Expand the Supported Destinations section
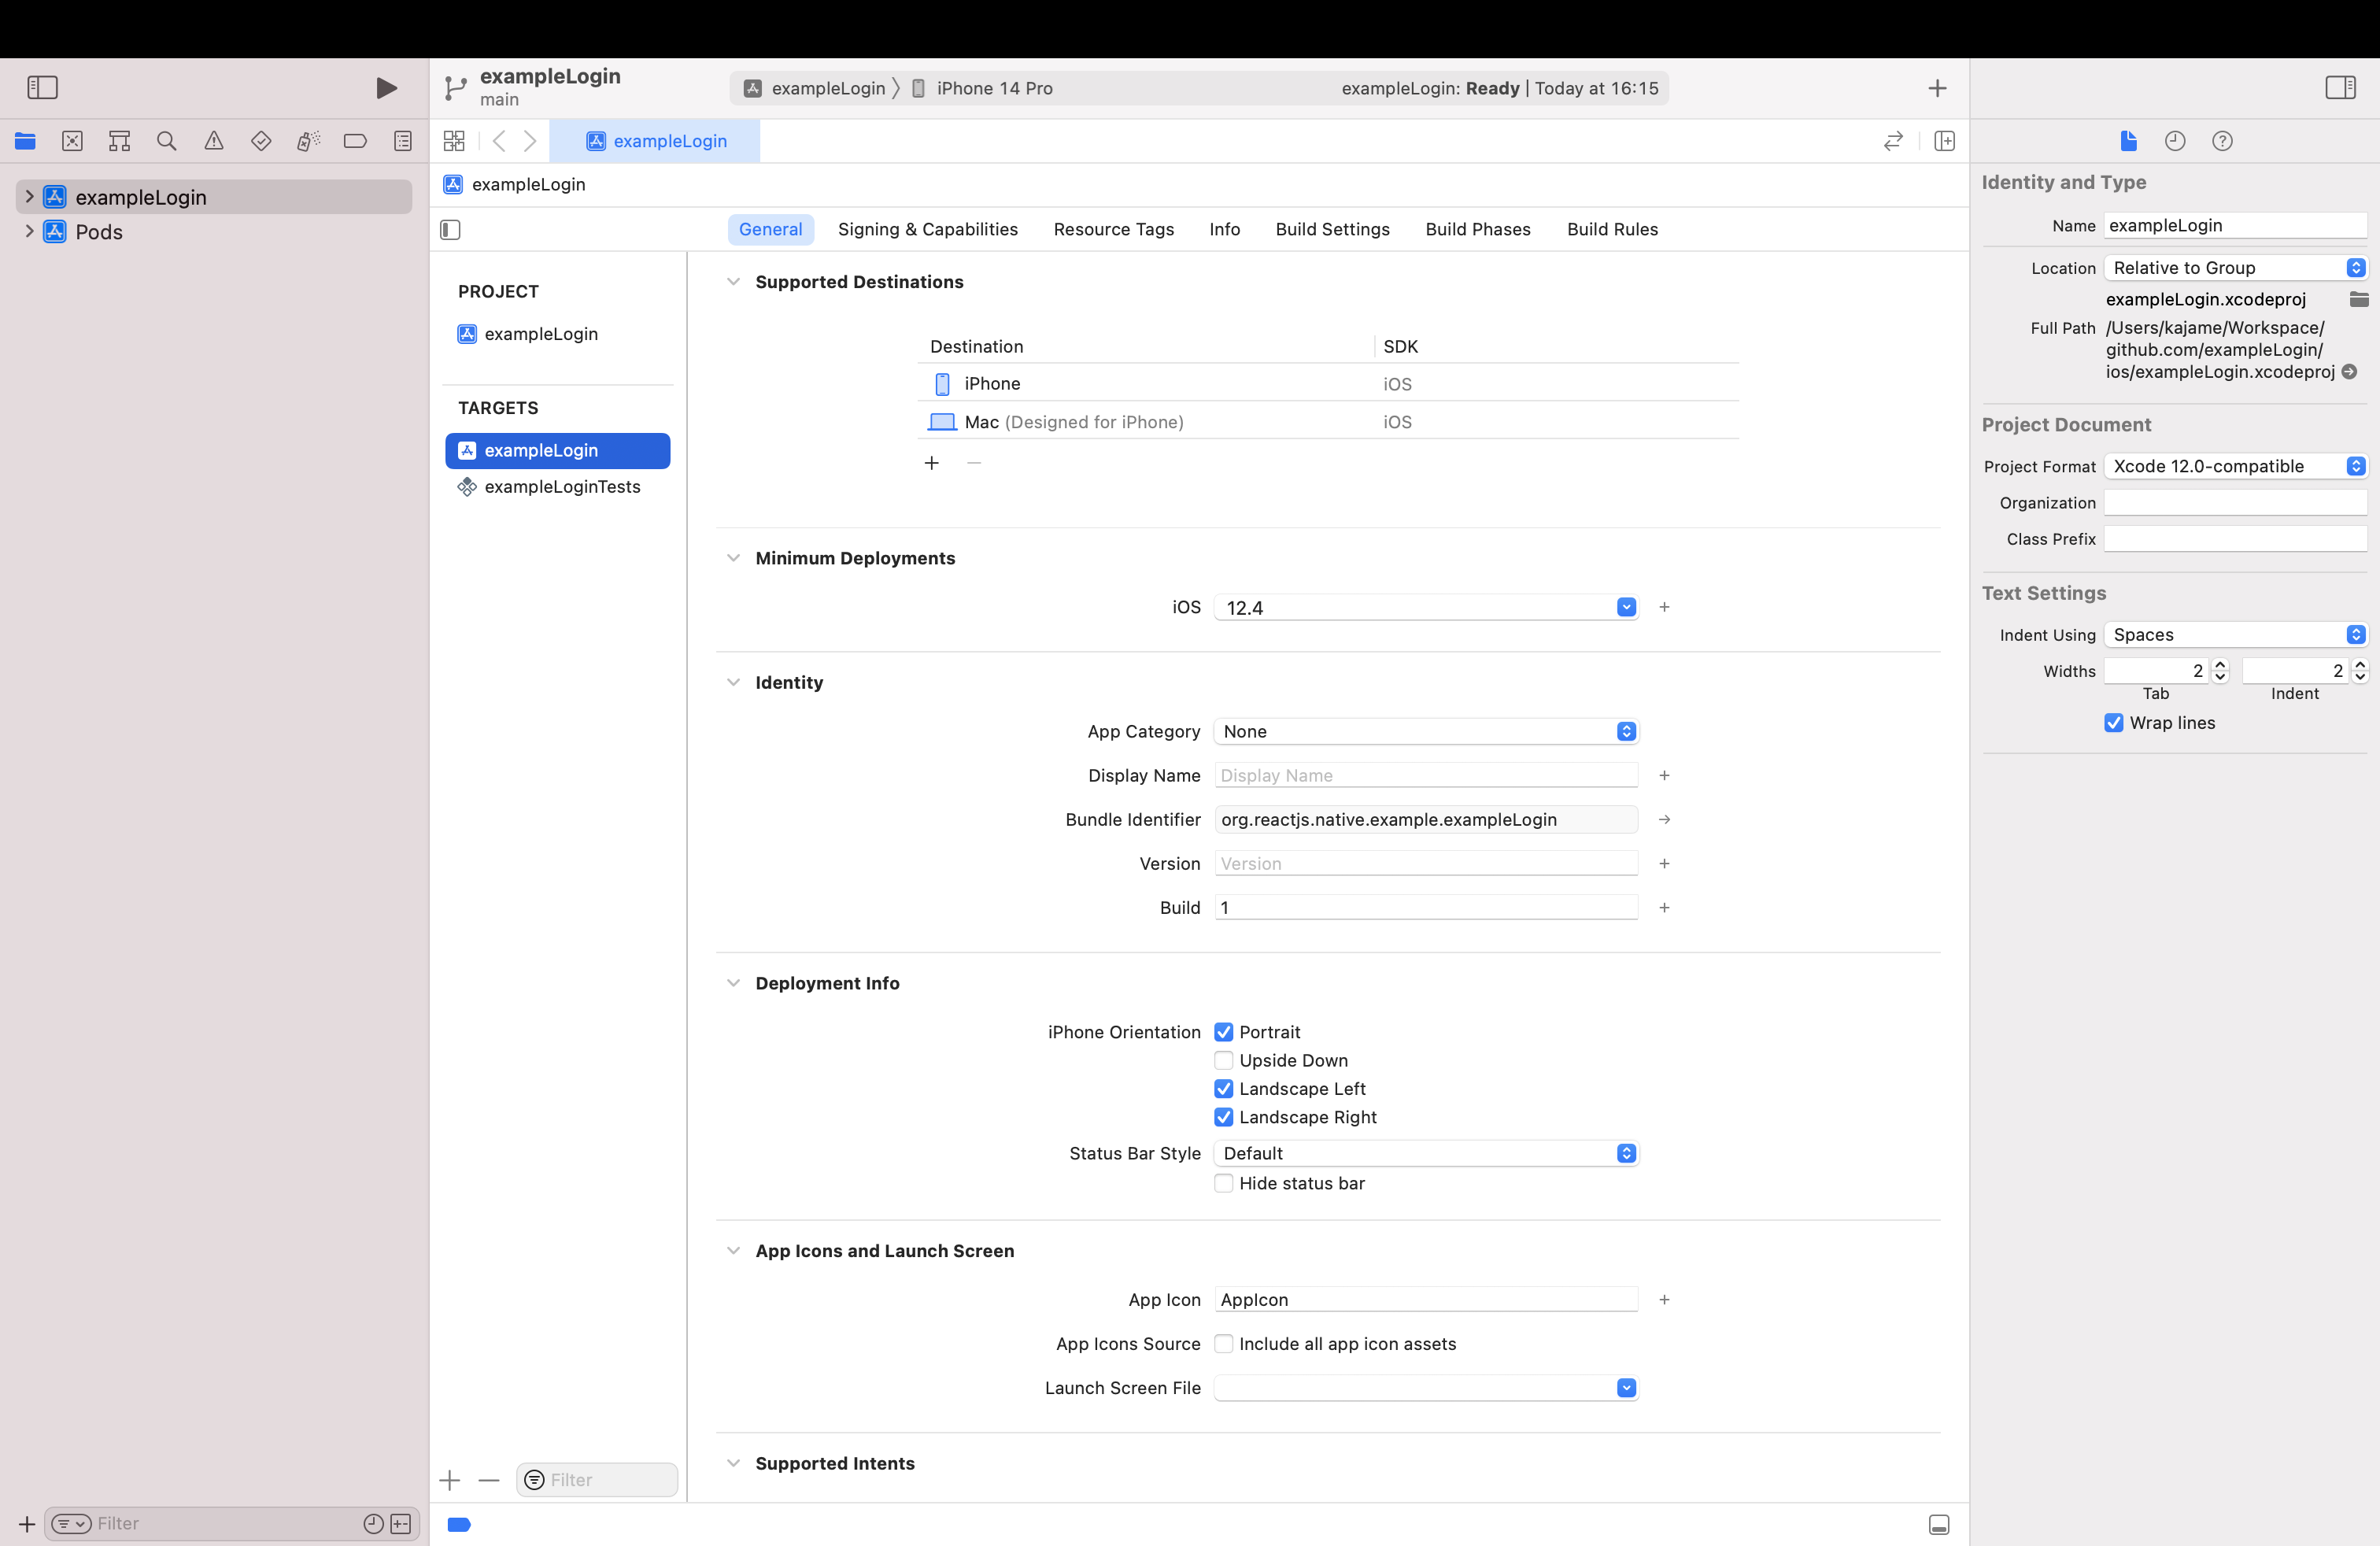This screenshot has width=2380, height=1546. (732, 281)
